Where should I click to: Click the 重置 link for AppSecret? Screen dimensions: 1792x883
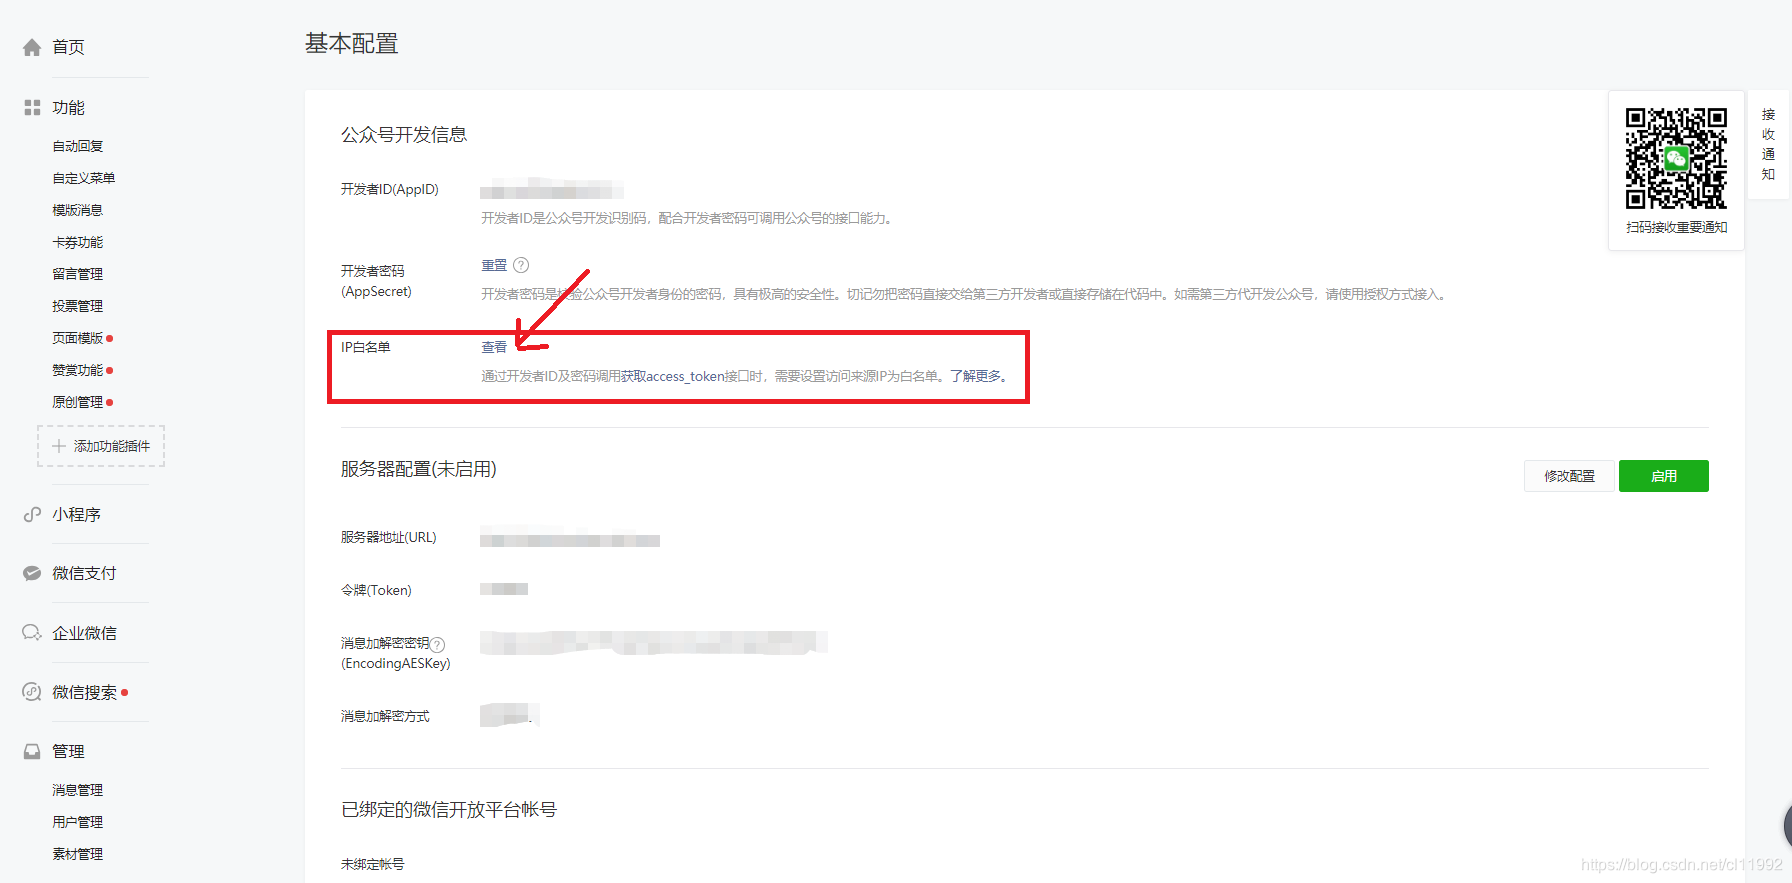coord(494,265)
